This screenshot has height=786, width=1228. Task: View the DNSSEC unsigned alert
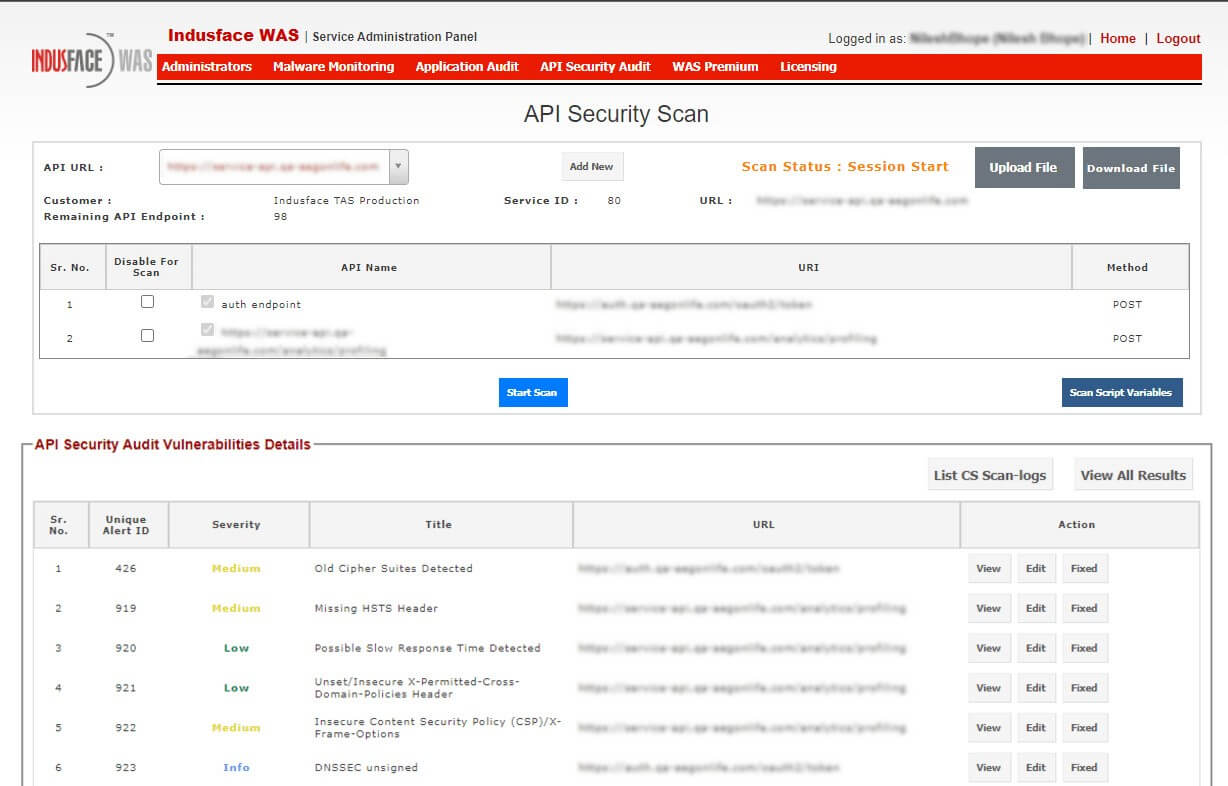pyautogui.click(x=989, y=768)
